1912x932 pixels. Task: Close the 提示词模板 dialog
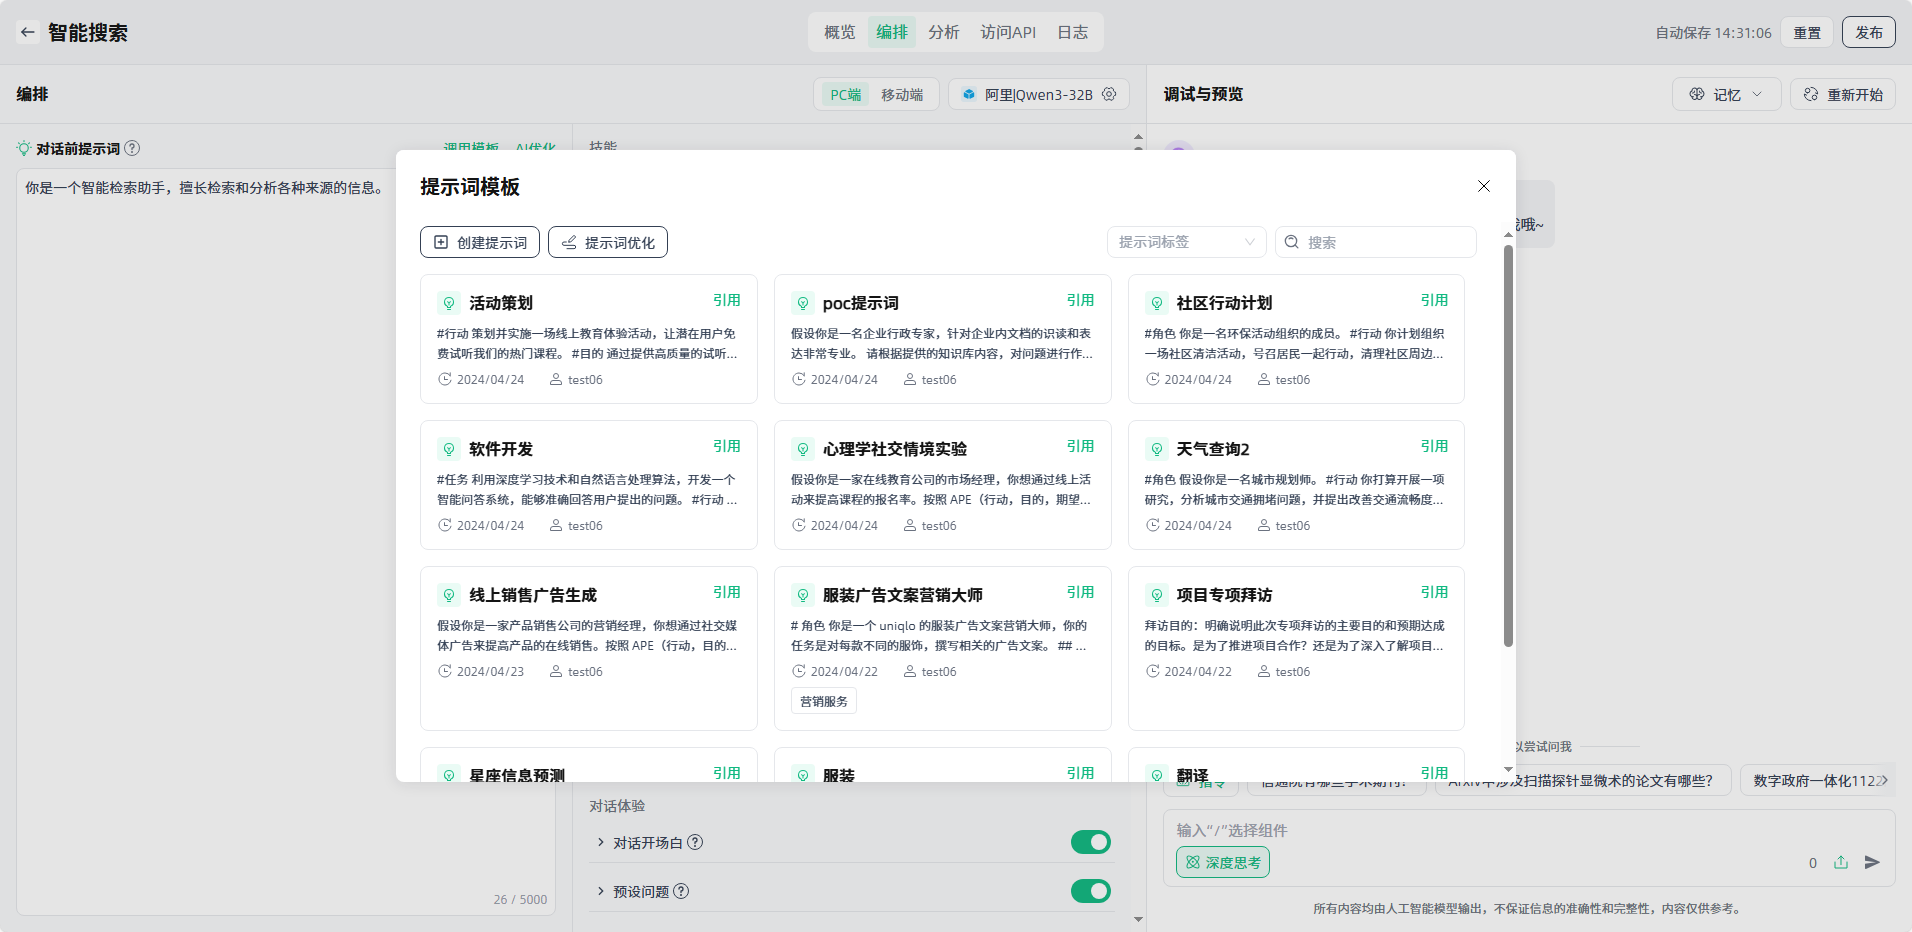point(1484,186)
